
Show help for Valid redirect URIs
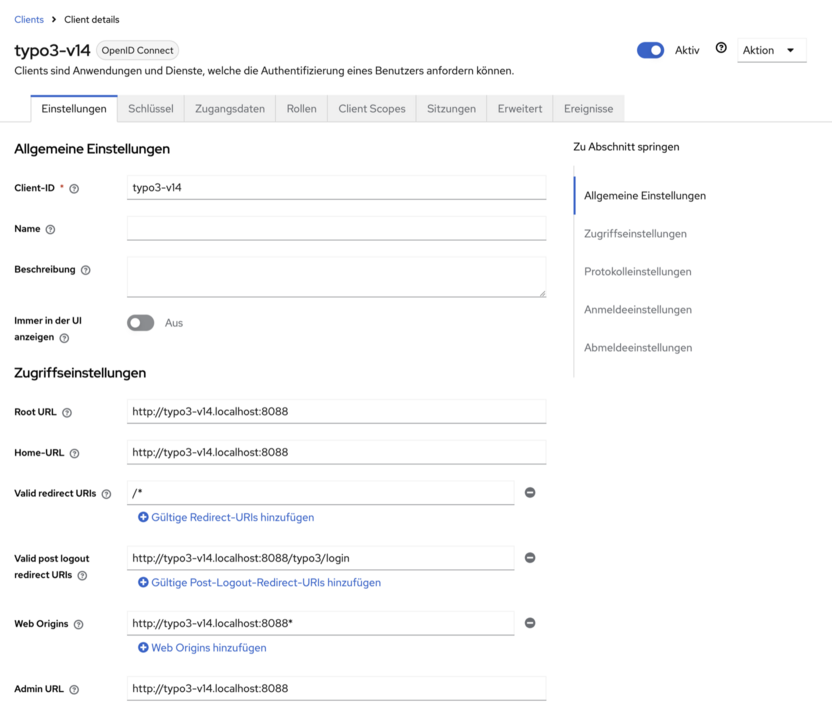point(107,494)
